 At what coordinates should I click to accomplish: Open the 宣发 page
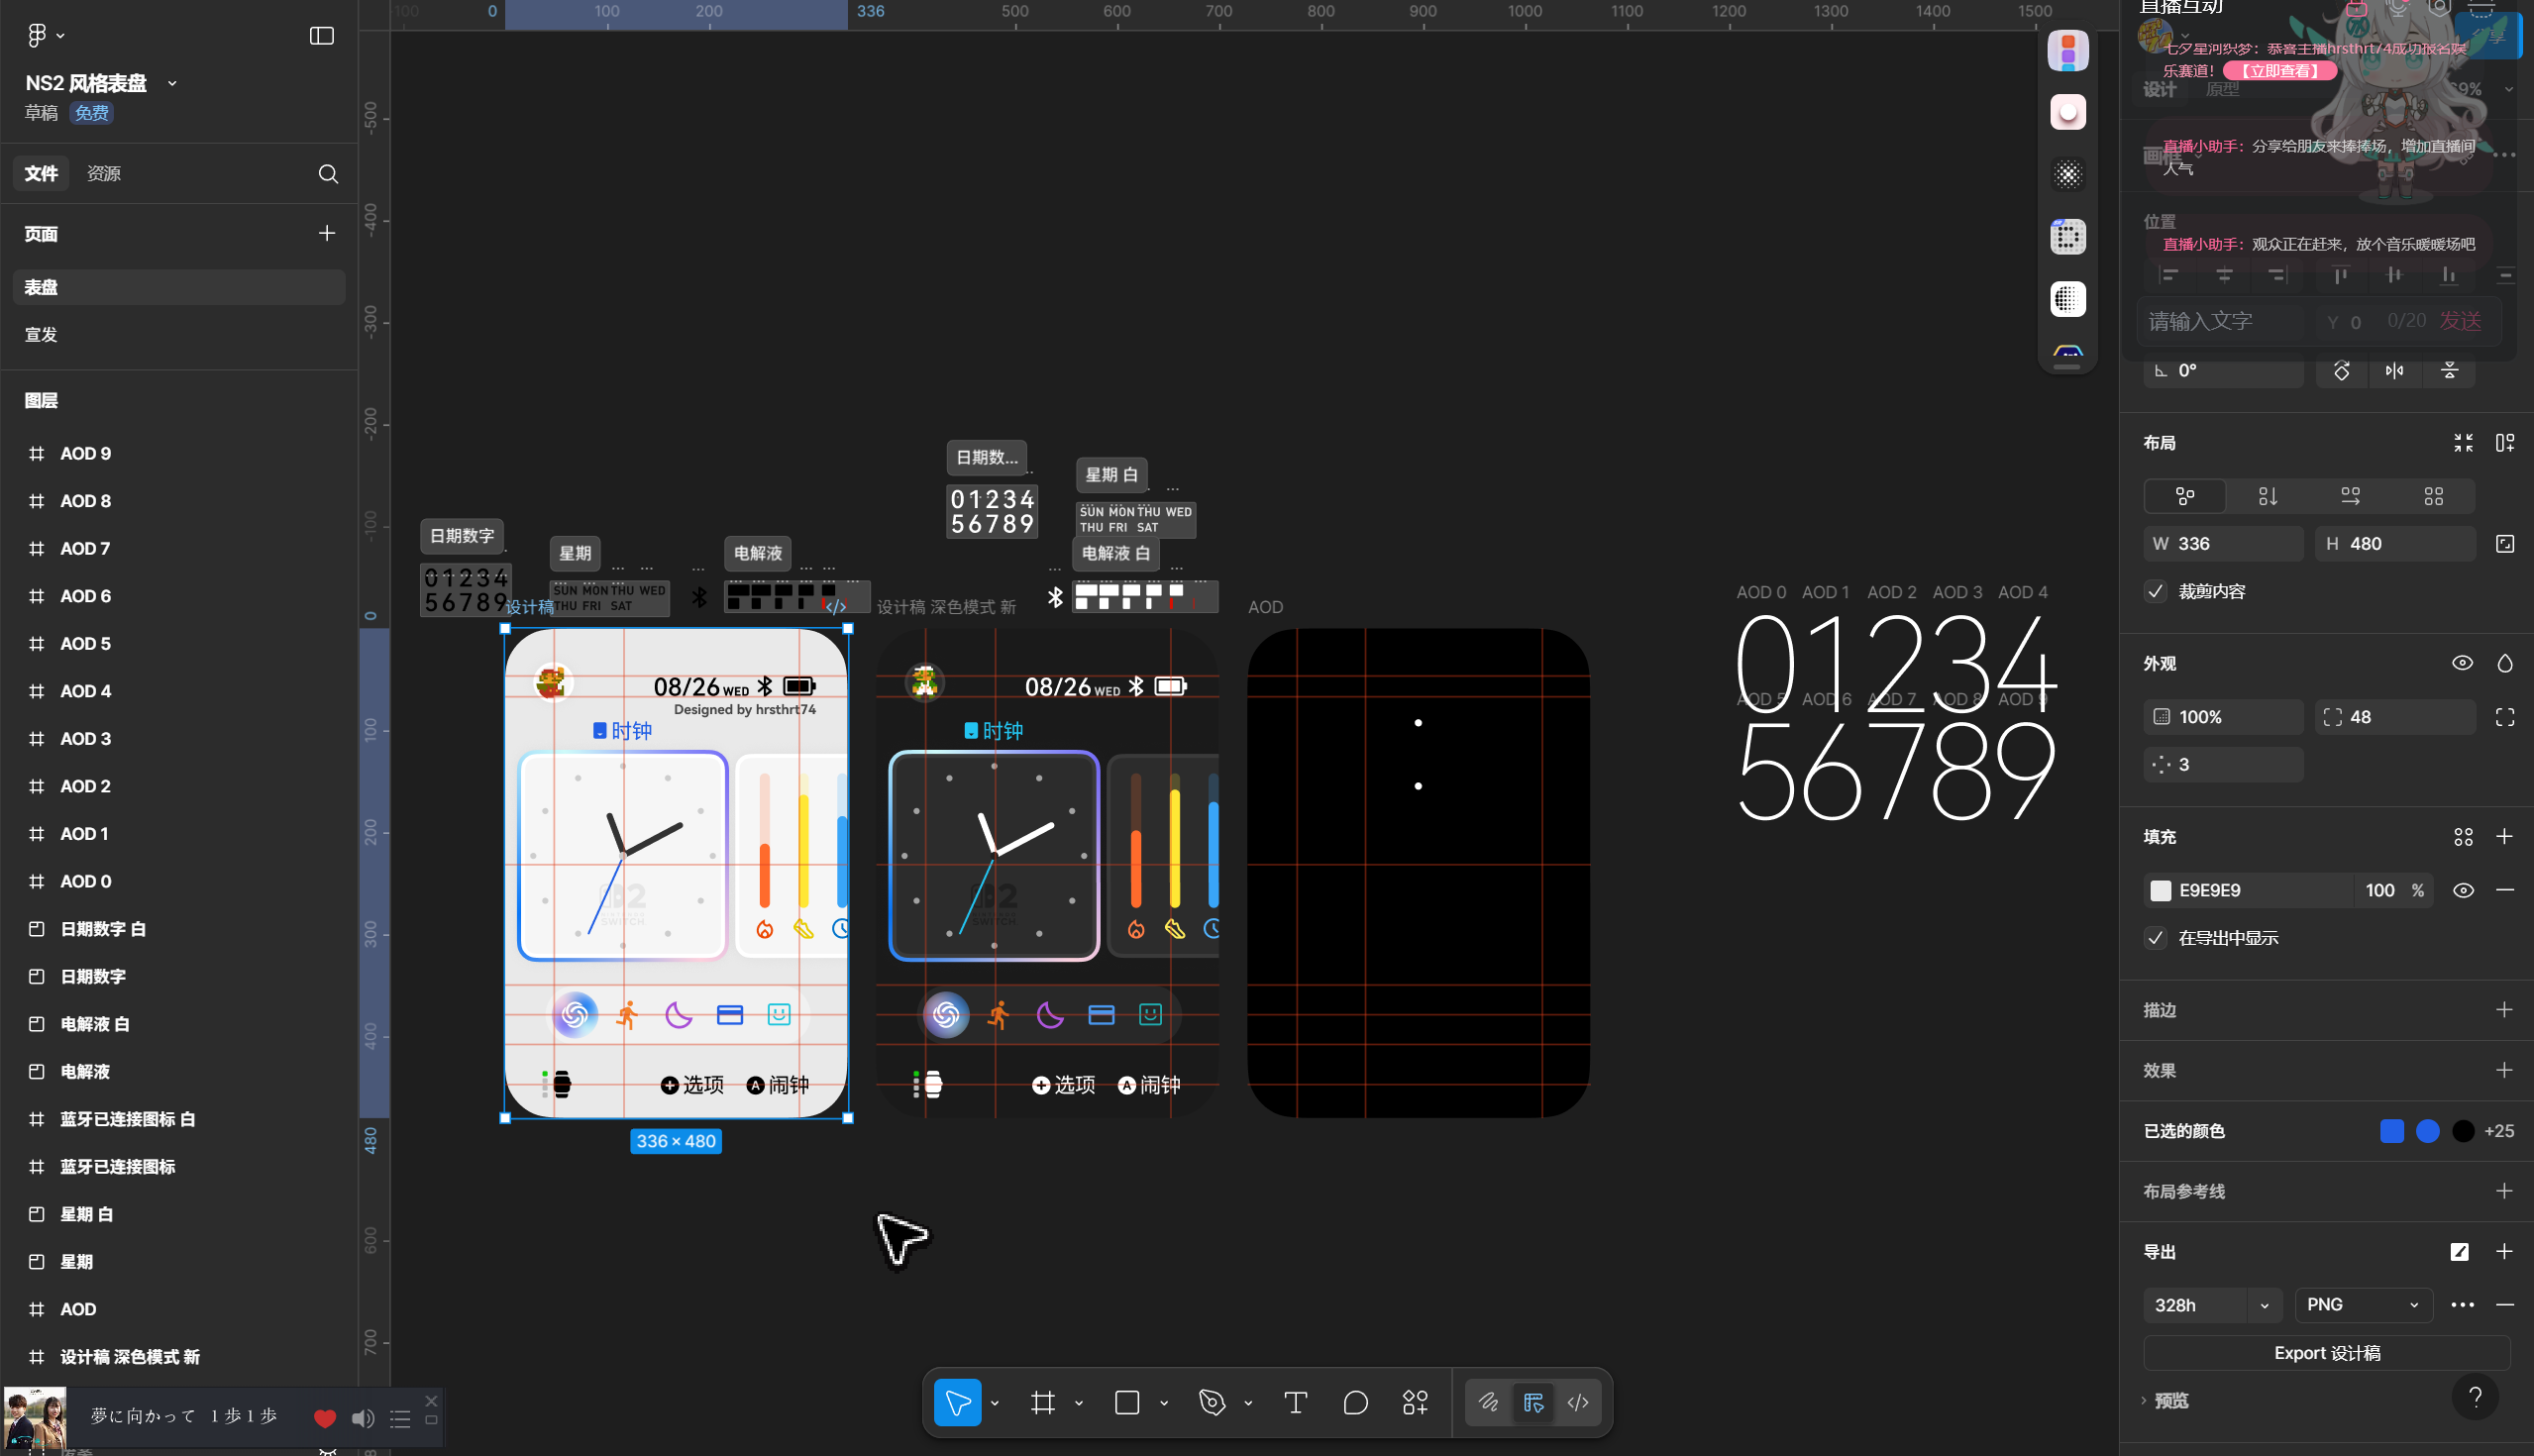coord(41,335)
